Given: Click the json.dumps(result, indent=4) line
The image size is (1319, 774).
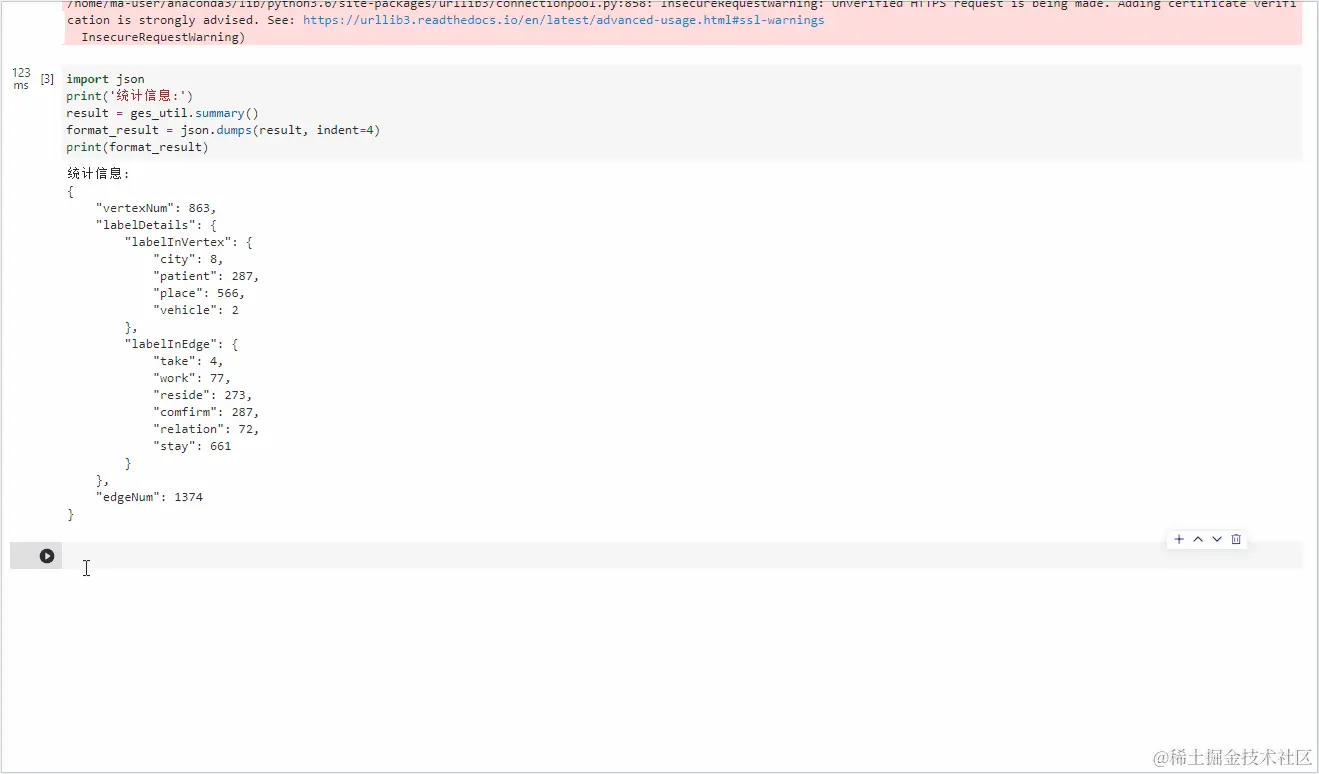Looking at the screenshot, I should click(224, 130).
